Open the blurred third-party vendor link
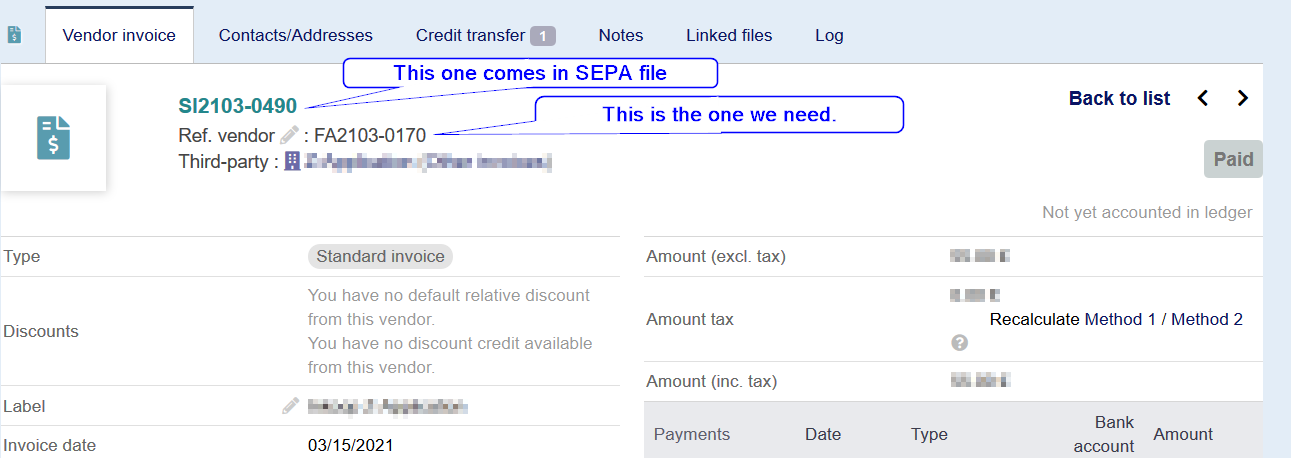The image size is (1291, 458). coord(428,161)
